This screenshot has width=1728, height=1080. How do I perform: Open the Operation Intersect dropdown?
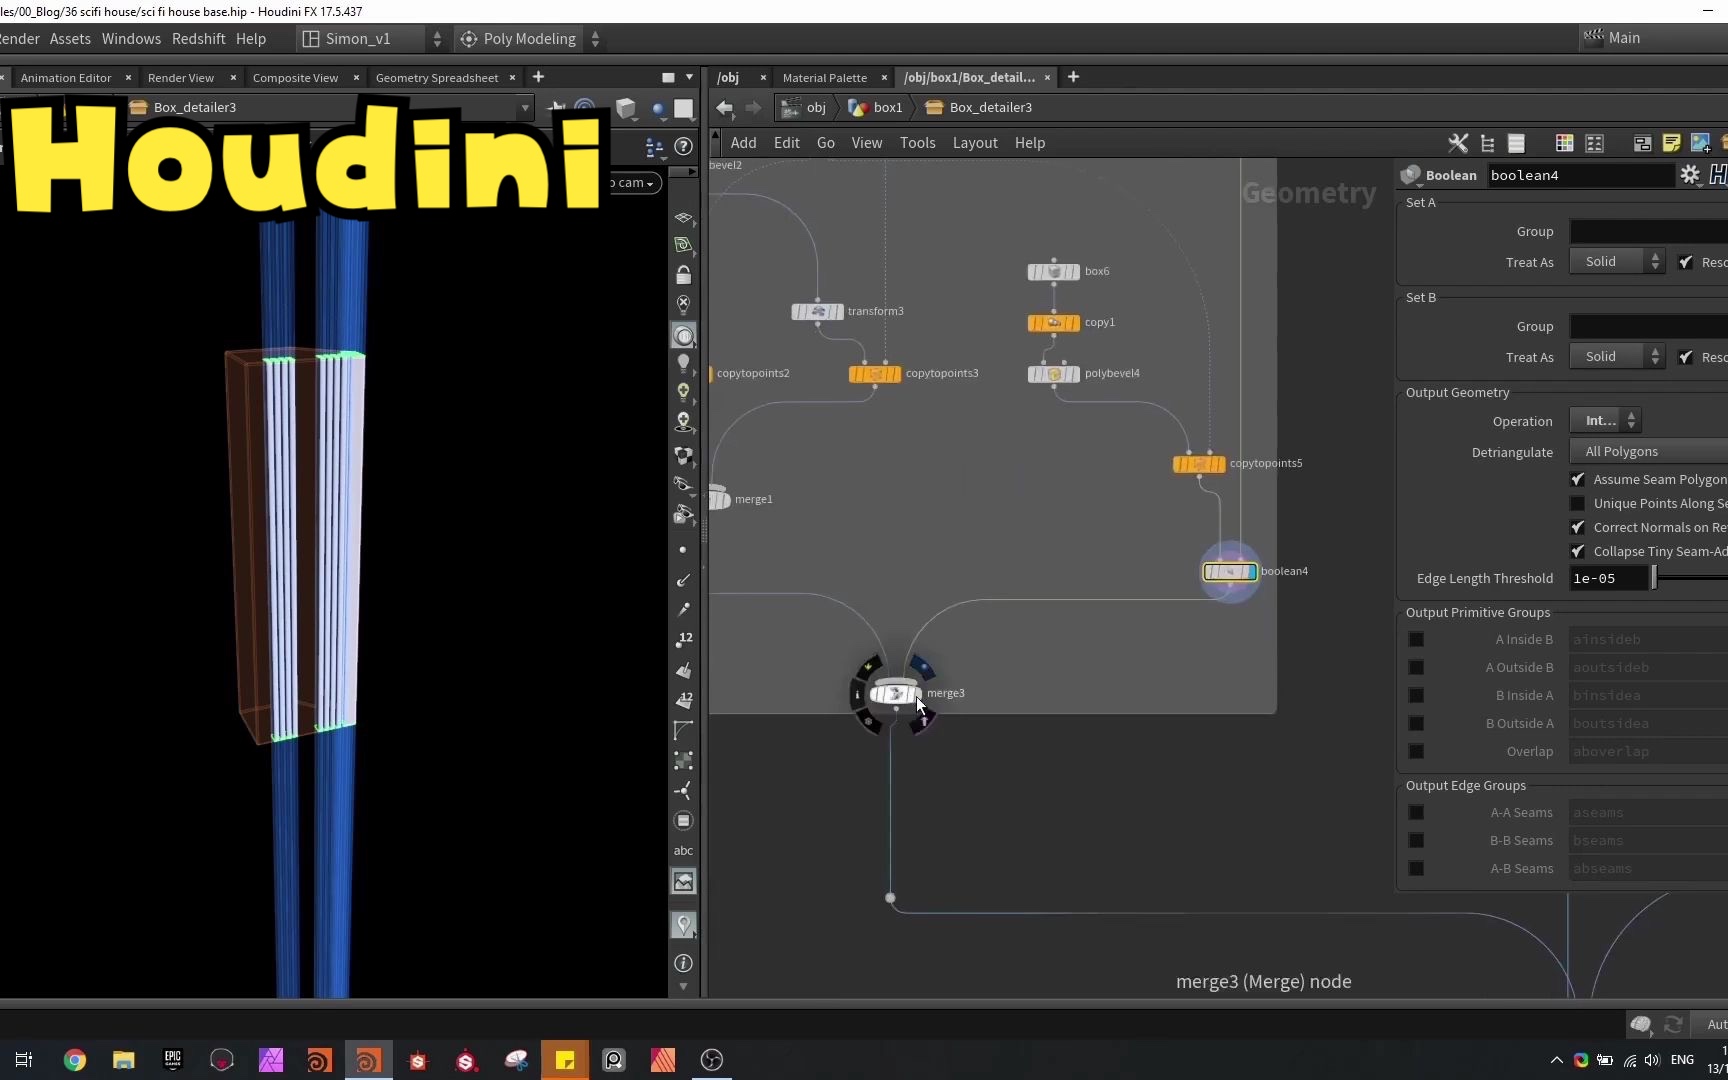pyautogui.click(x=1606, y=421)
